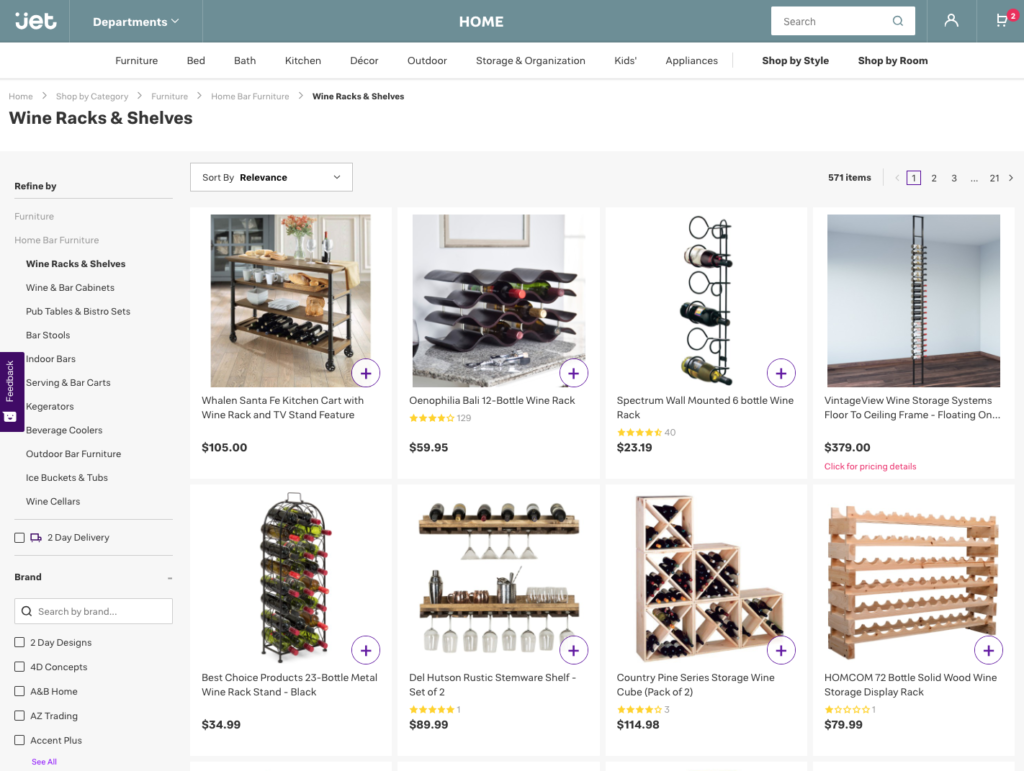Open the Feedback side tab
Screen dimensions: 1024x771
(11, 392)
